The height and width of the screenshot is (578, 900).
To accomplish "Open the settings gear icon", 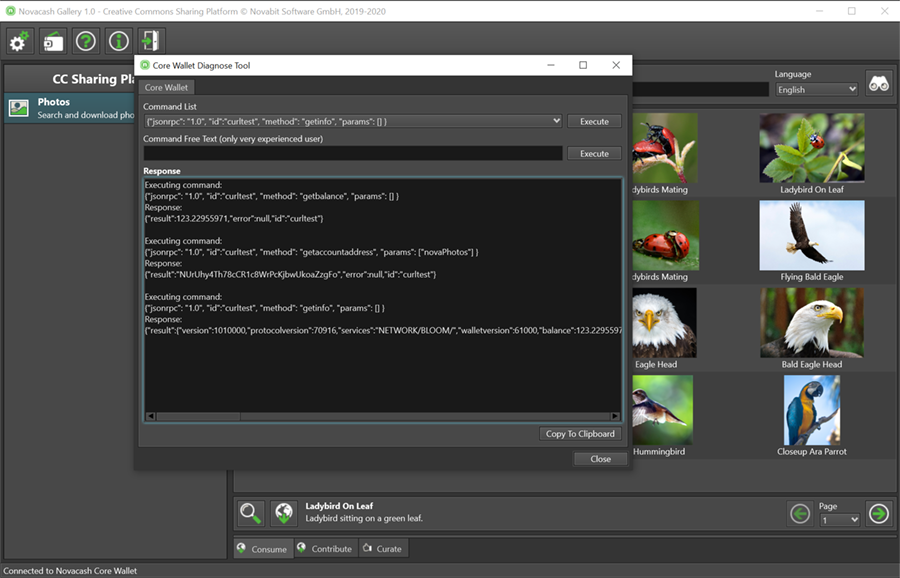I will click(20, 41).
